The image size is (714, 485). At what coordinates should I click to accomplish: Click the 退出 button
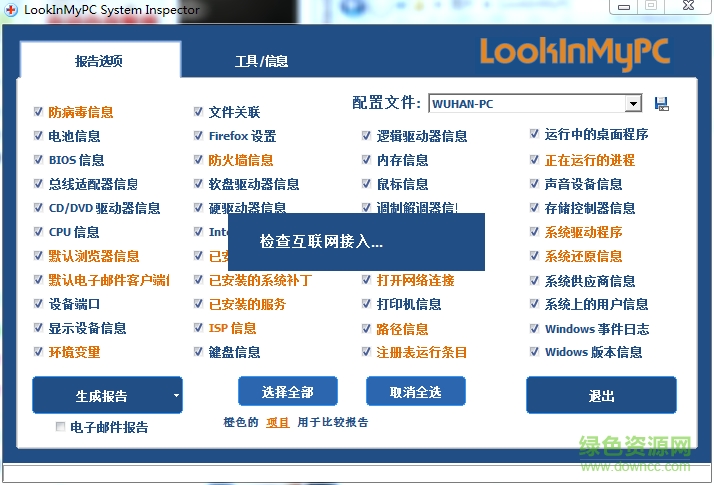pyautogui.click(x=601, y=395)
